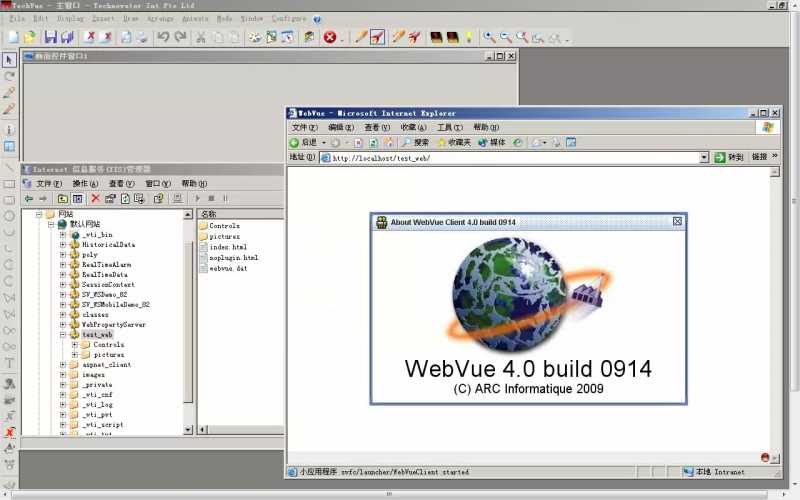Image resolution: width=800 pixels, height=500 pixels.
Task: Click the Save icon in main toolbar
Action: [x=50, y=37]
